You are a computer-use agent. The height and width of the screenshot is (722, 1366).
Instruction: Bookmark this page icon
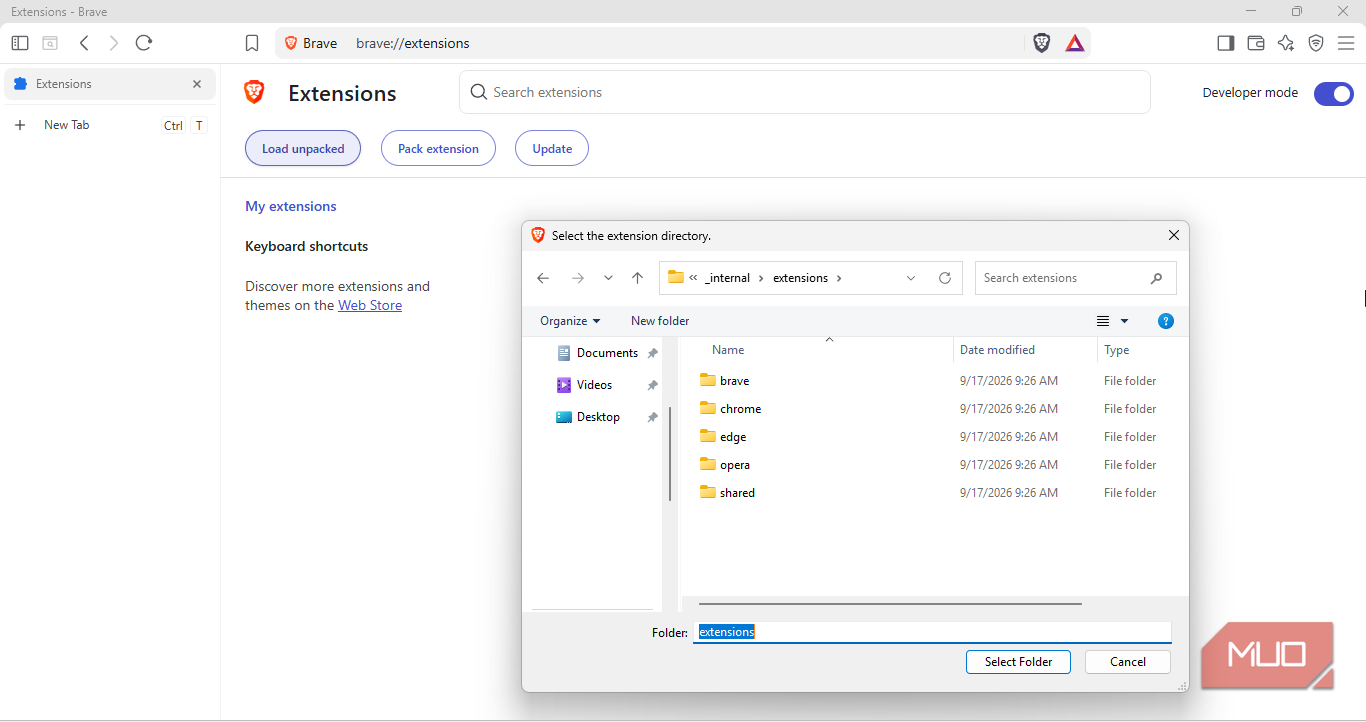252,43
